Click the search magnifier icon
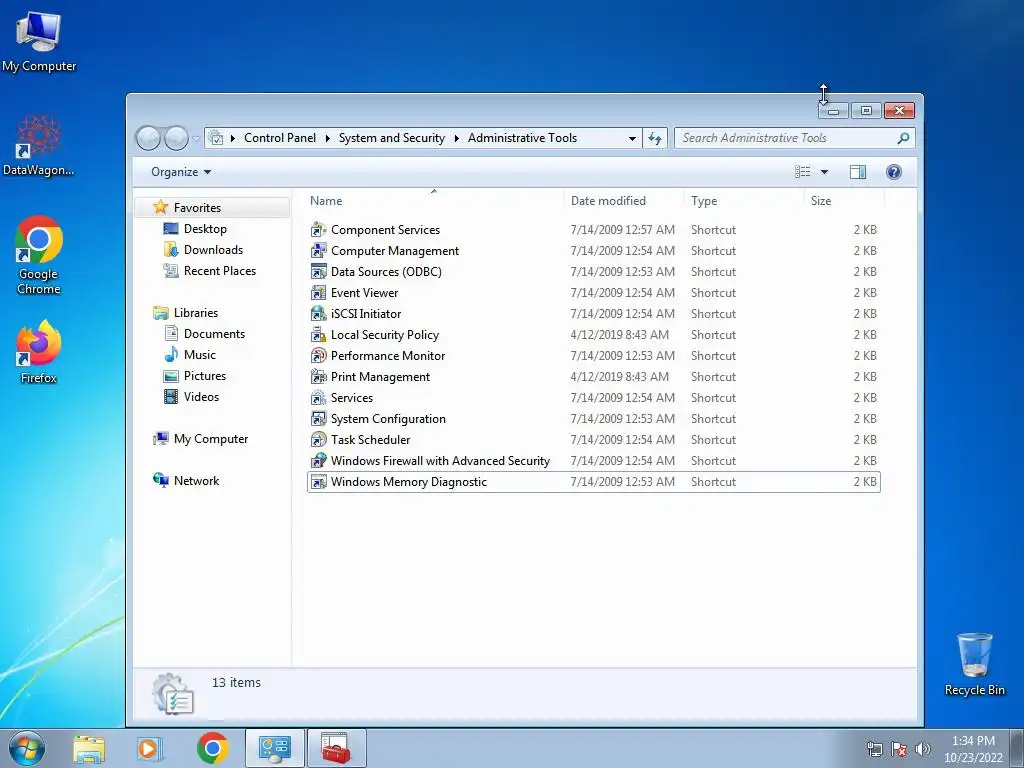This screenshot has width=1024, height=768. click(903, 138)
